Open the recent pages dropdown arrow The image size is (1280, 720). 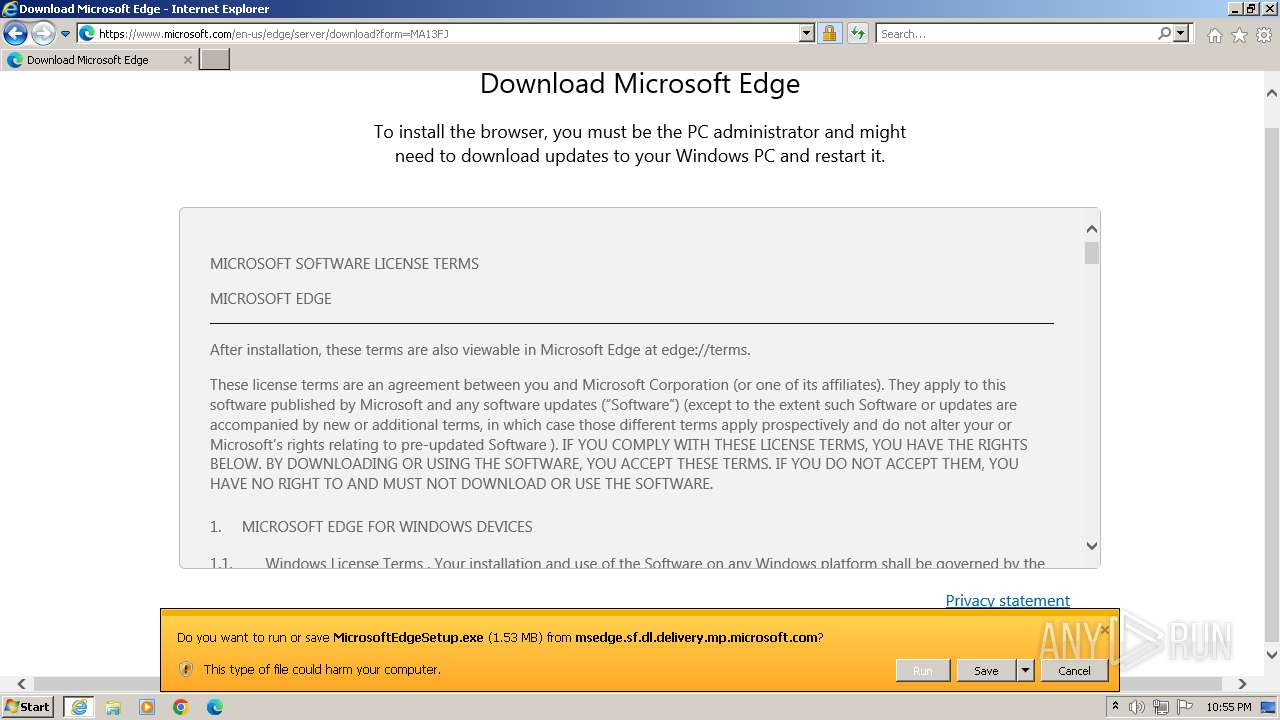[65, 34]
